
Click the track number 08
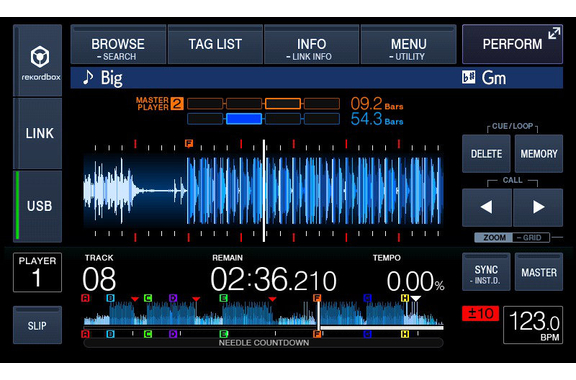[99, 279]
